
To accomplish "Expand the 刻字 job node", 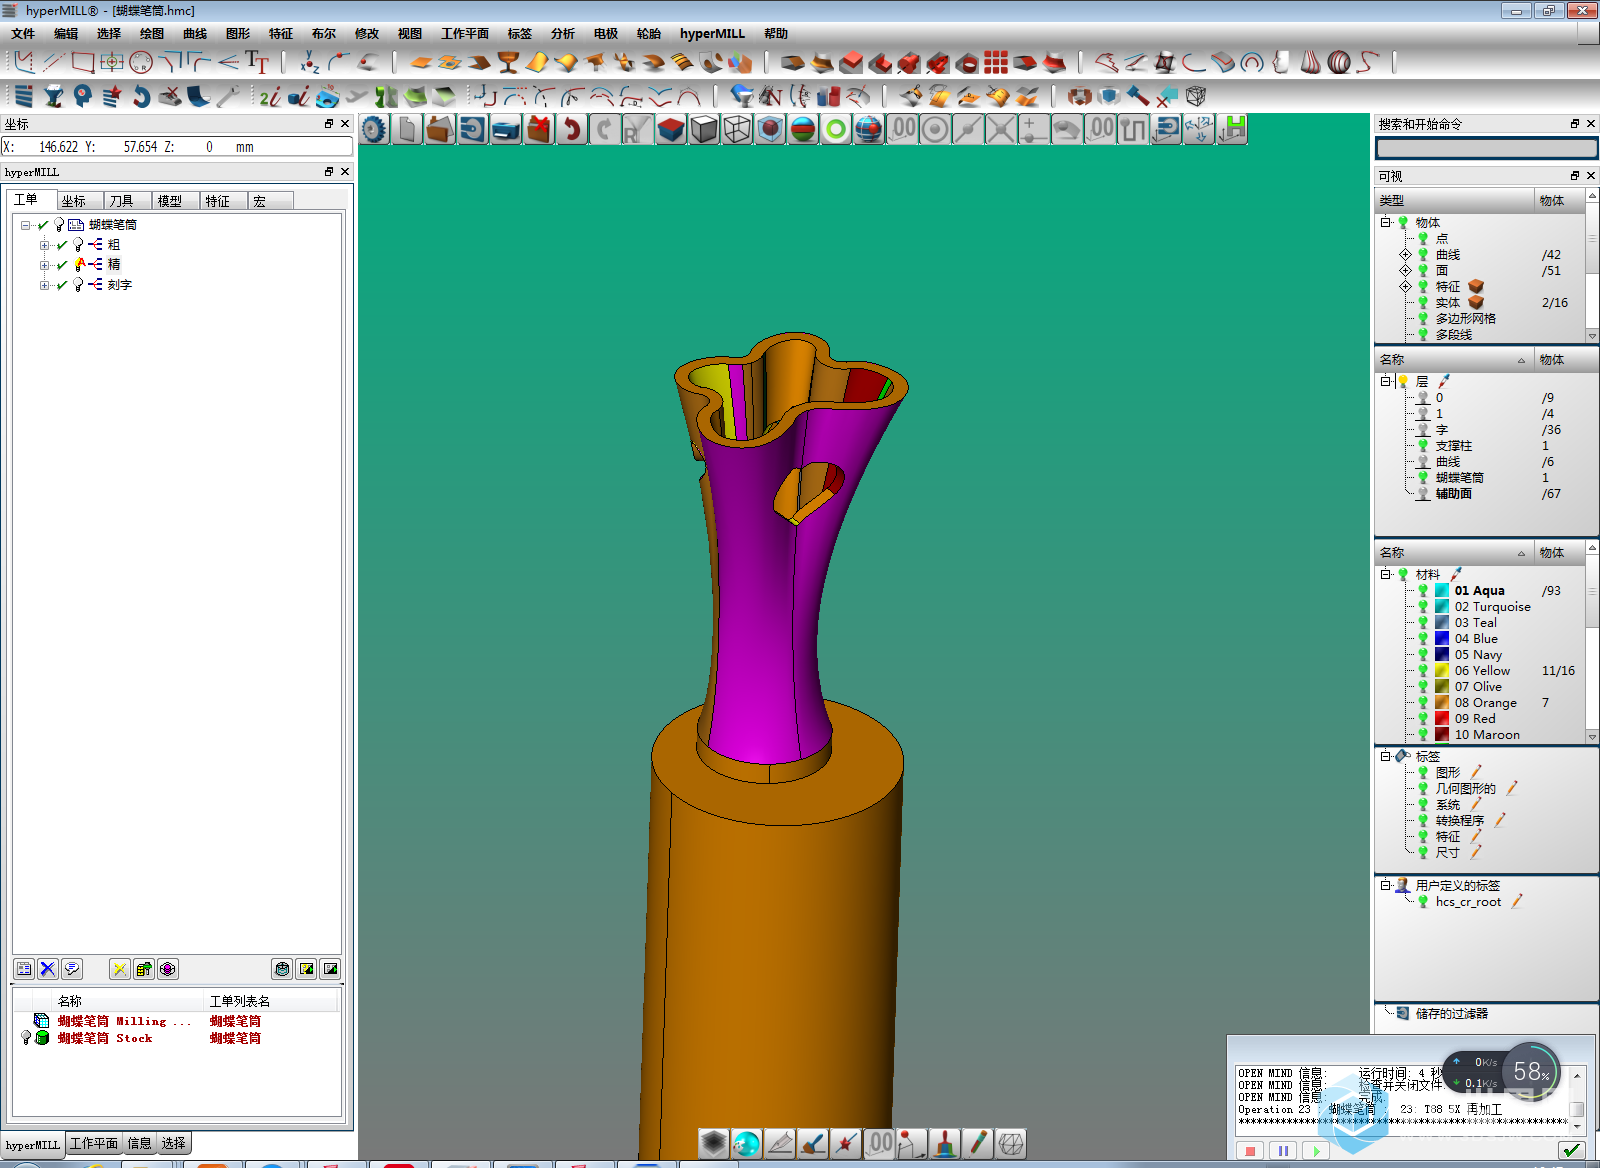I will pos(44,285).
